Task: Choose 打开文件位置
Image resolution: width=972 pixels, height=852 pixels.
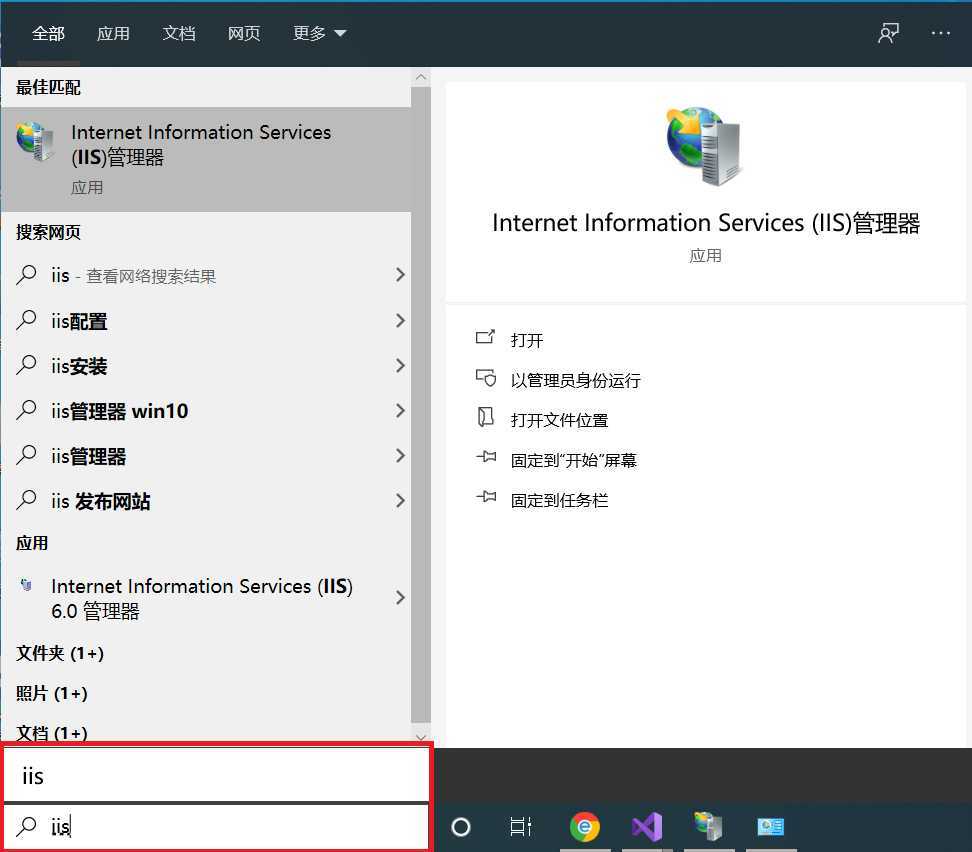Action: [559, 420]
